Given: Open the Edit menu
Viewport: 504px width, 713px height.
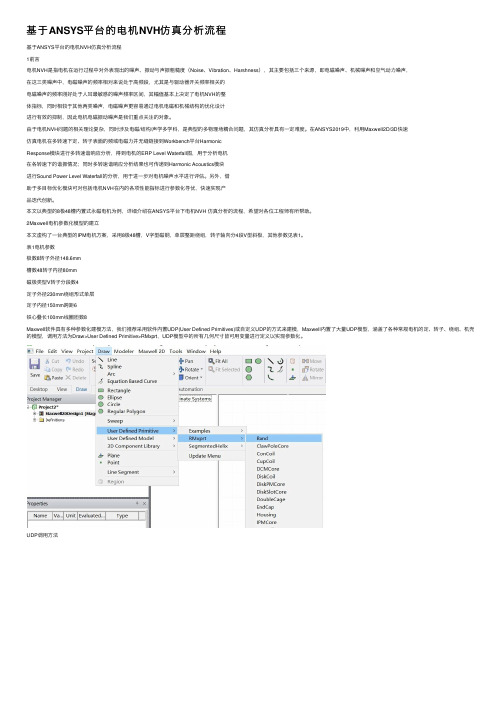Looking at the screenshot, I should click(52, 351).
